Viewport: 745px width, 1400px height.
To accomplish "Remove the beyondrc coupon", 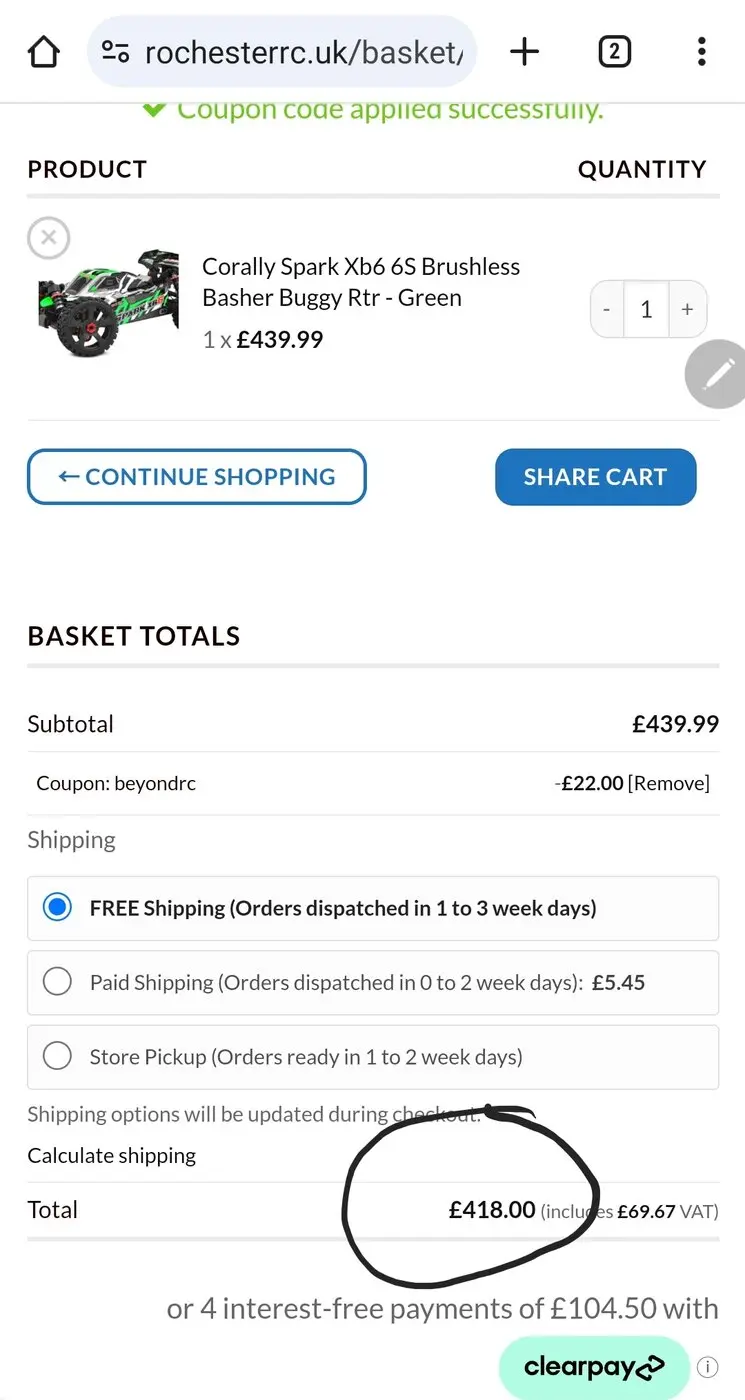I will click(x=669, y=783).
